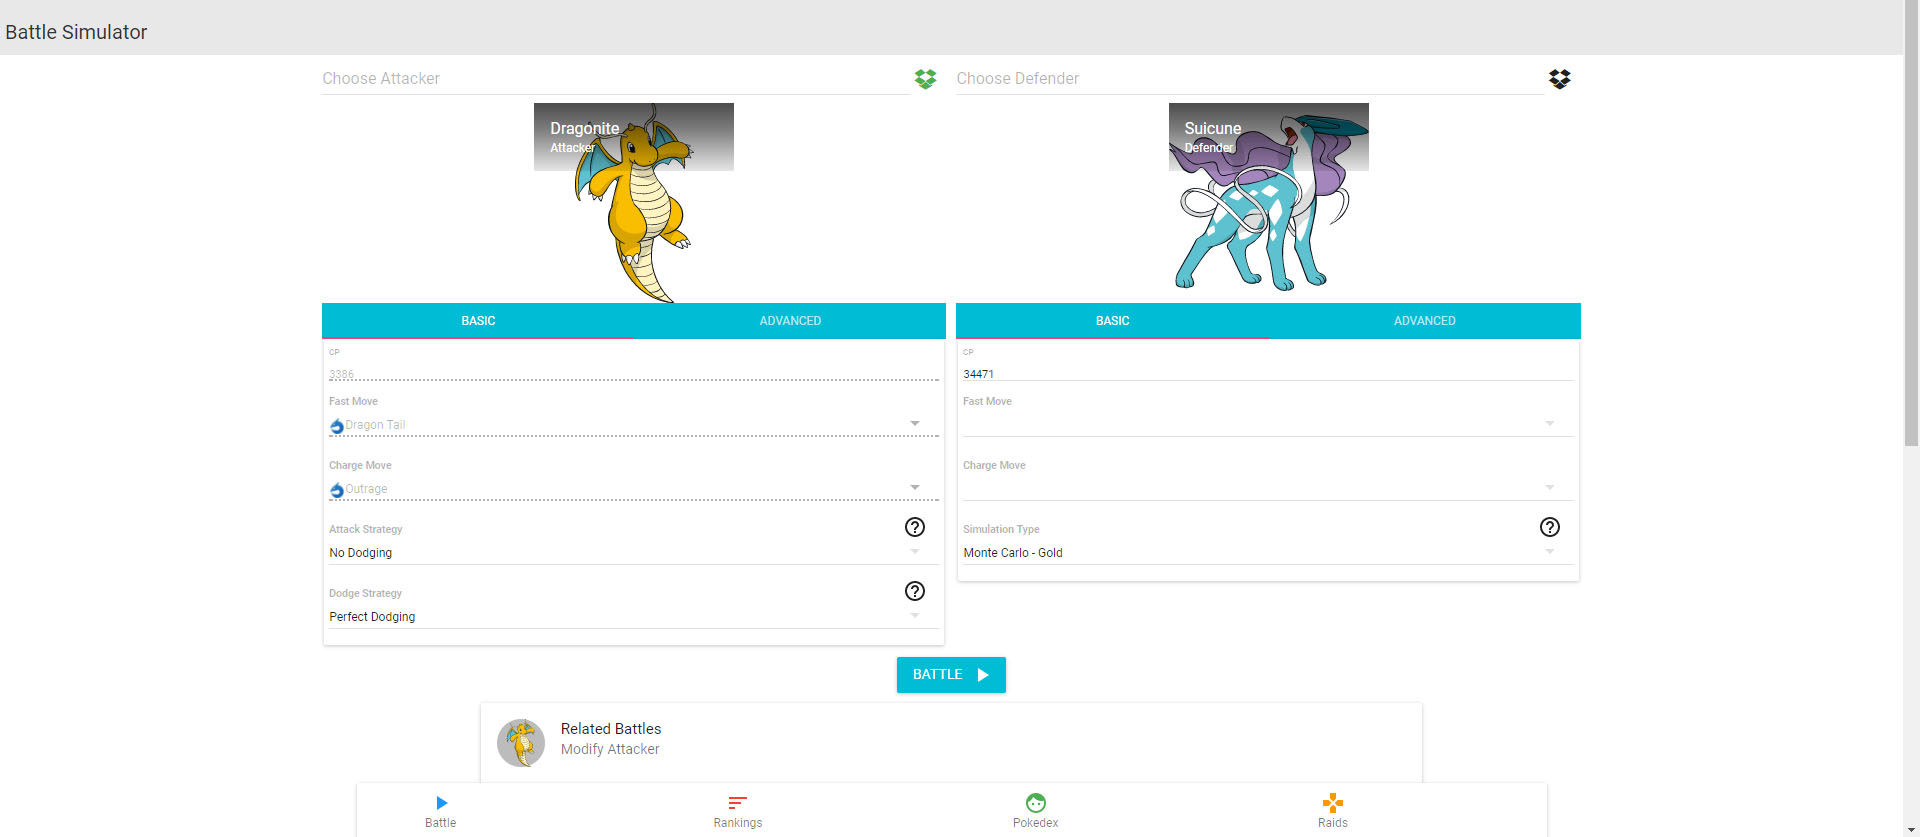The height and width of the screenshot is (837, 1920).
Task: Open the Dodge Strategy help icon
Action: click(x=914, y=591)
